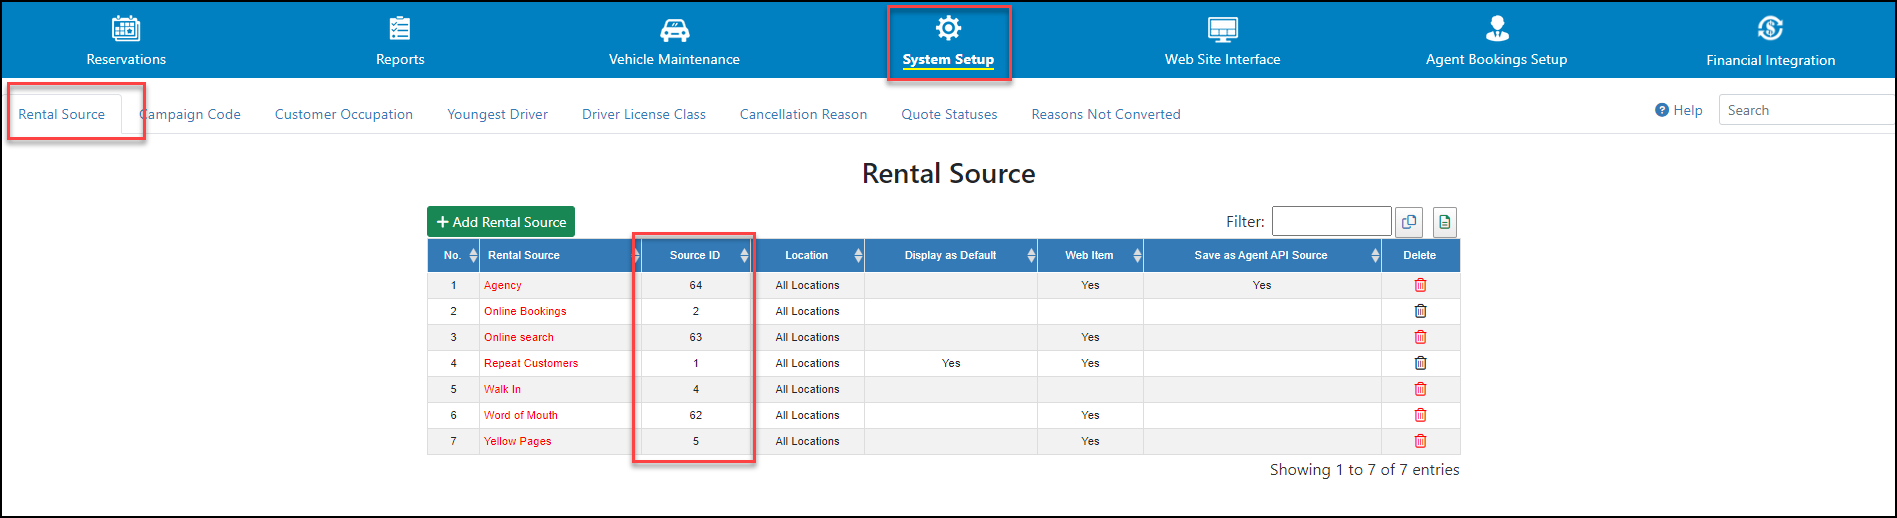Open the System Setup gear icon
This screenshot has width=1897, height=518.
(x=948, y=28)
